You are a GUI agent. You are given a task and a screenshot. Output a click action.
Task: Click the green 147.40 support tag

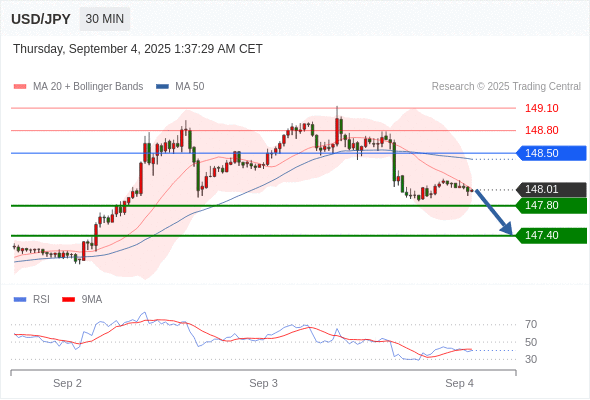tap(551, 236)
